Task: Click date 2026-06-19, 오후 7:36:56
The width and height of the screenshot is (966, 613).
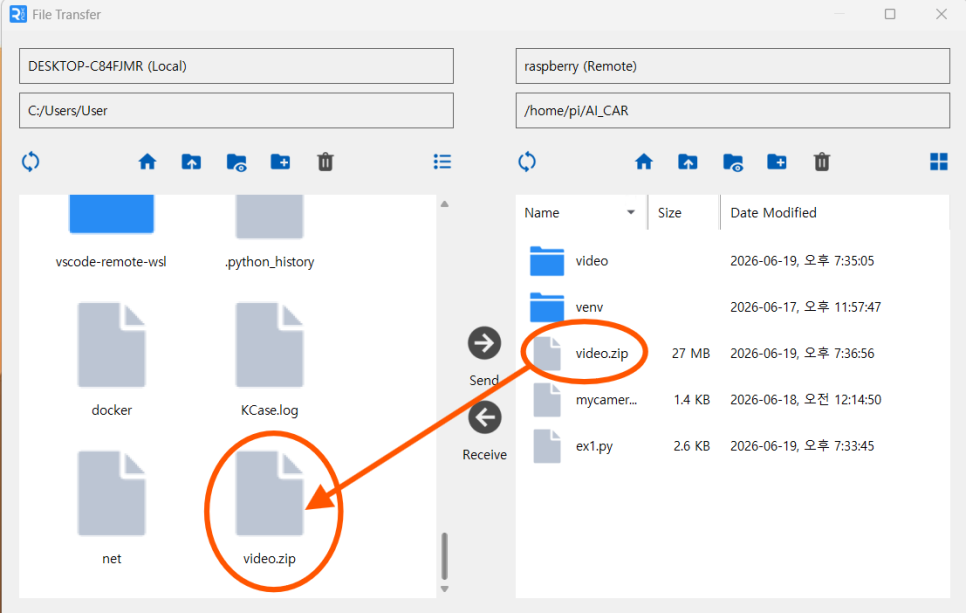Action: point(802,354)
